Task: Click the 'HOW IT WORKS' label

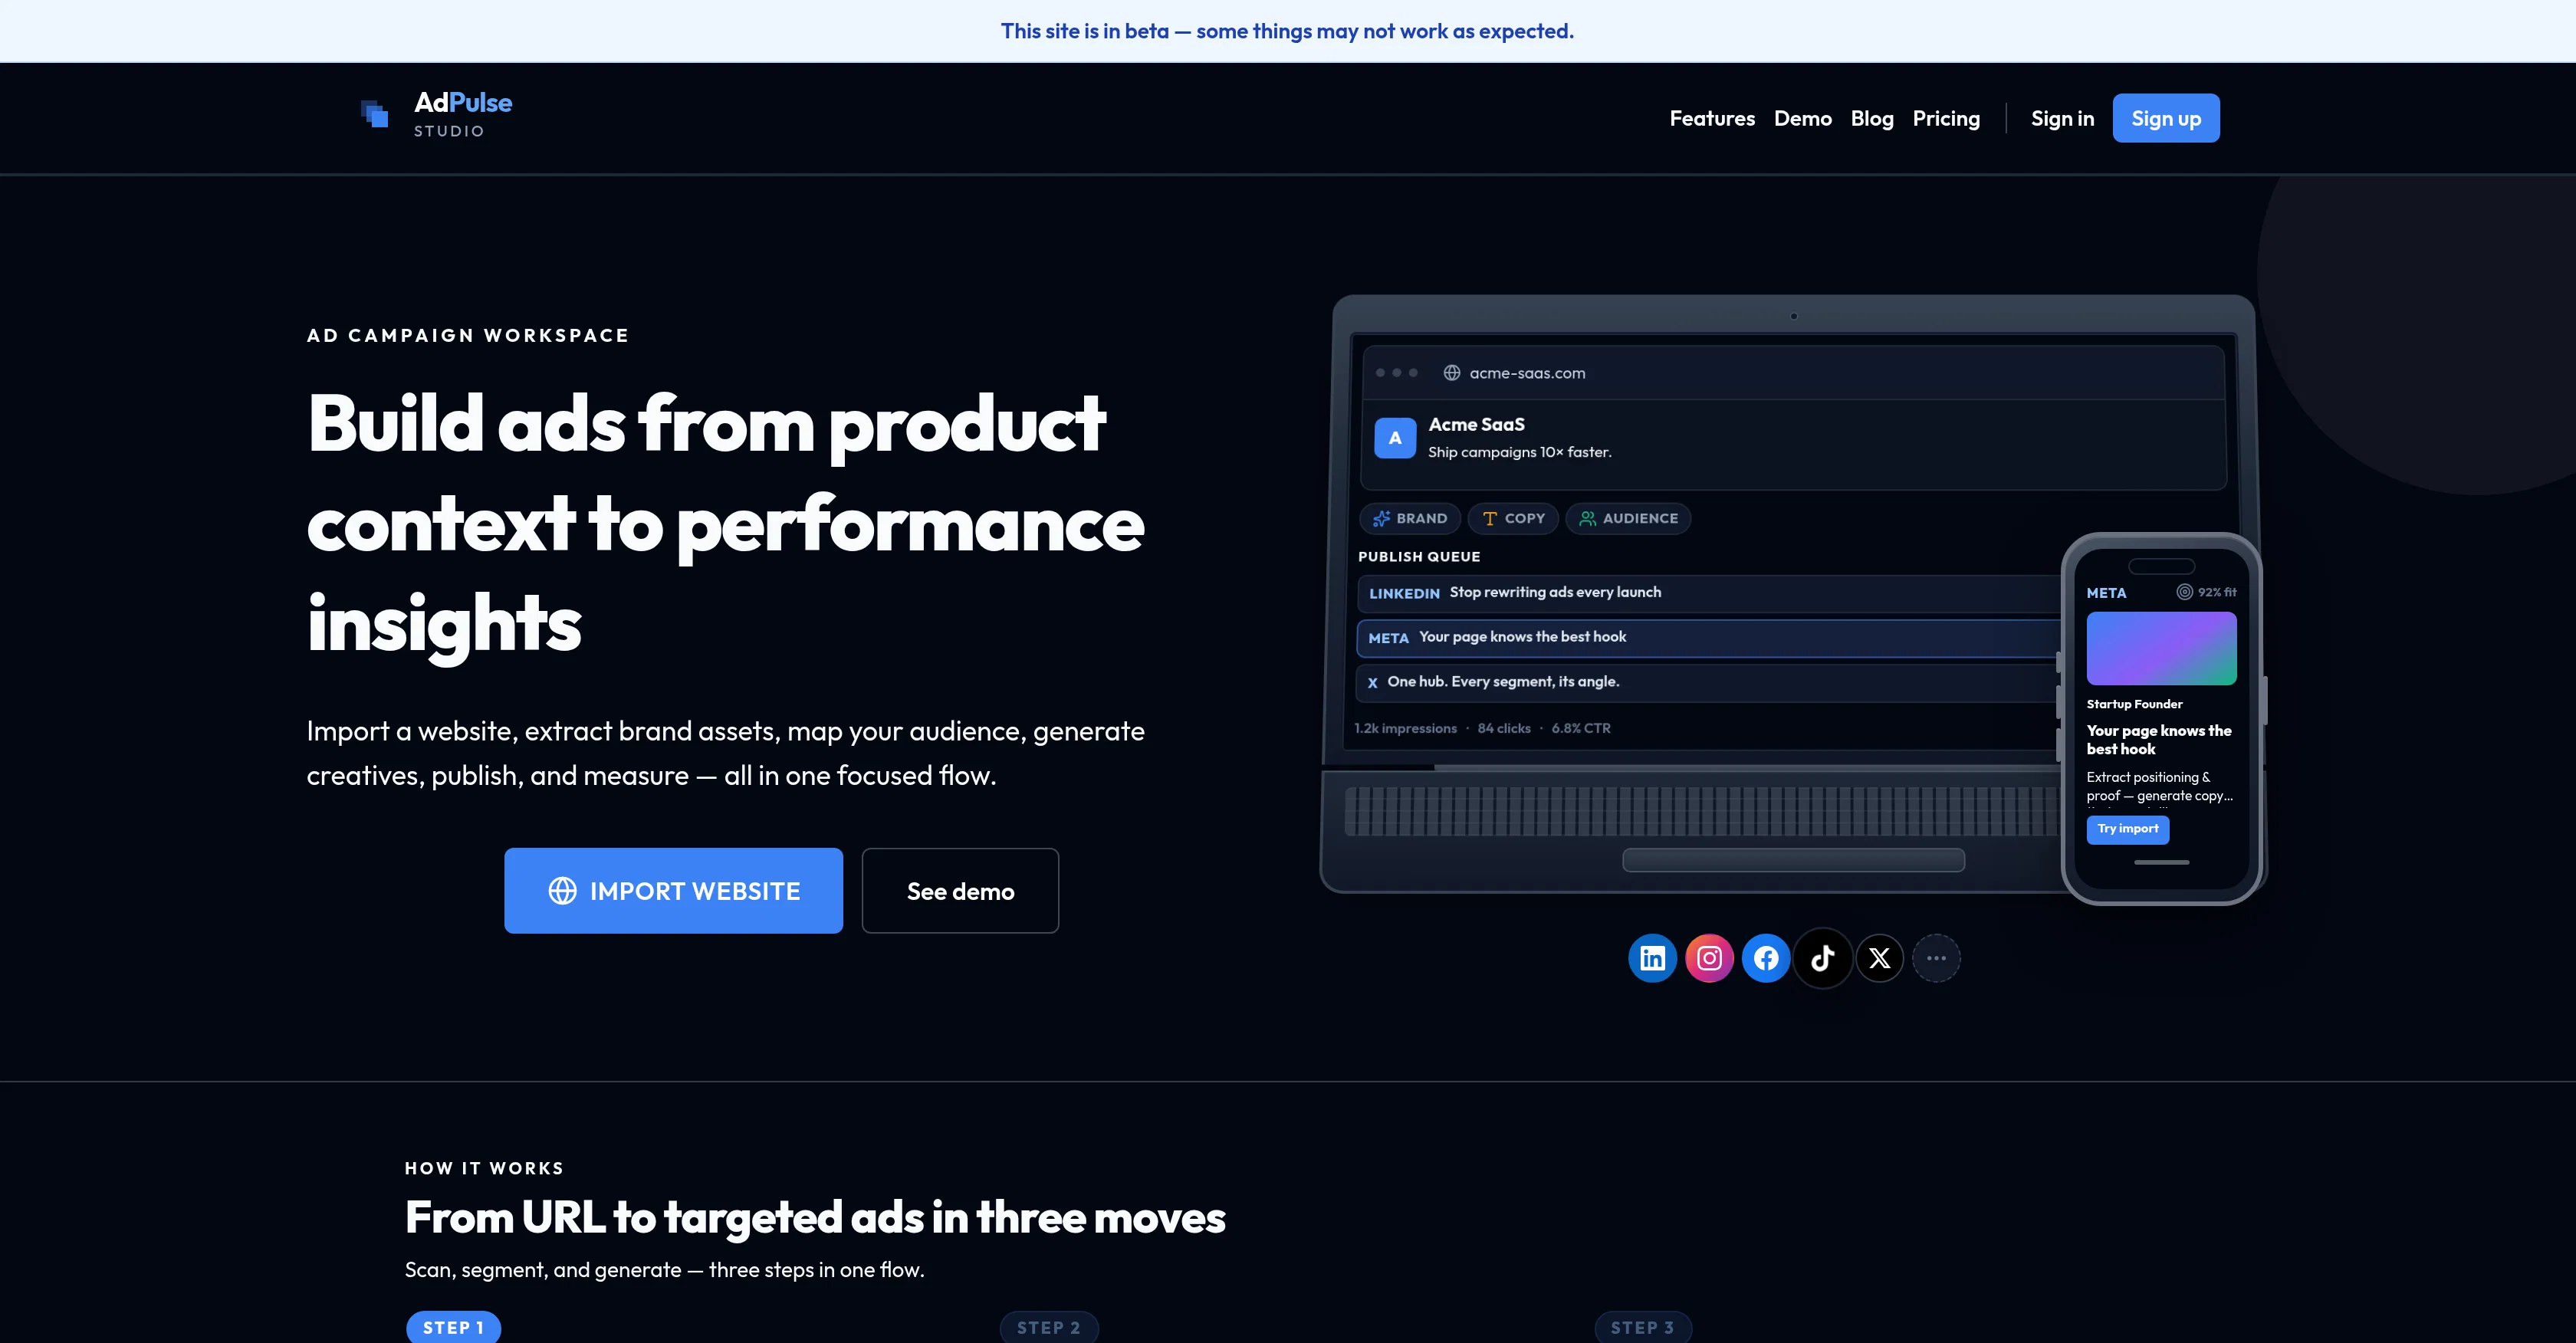Action: 484,1168
